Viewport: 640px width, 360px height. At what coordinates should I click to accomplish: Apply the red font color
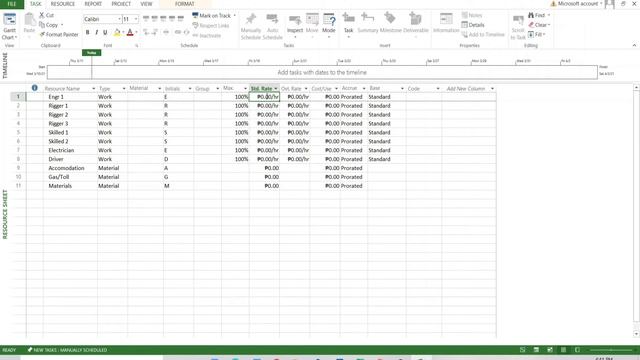[x=130, y=32]
